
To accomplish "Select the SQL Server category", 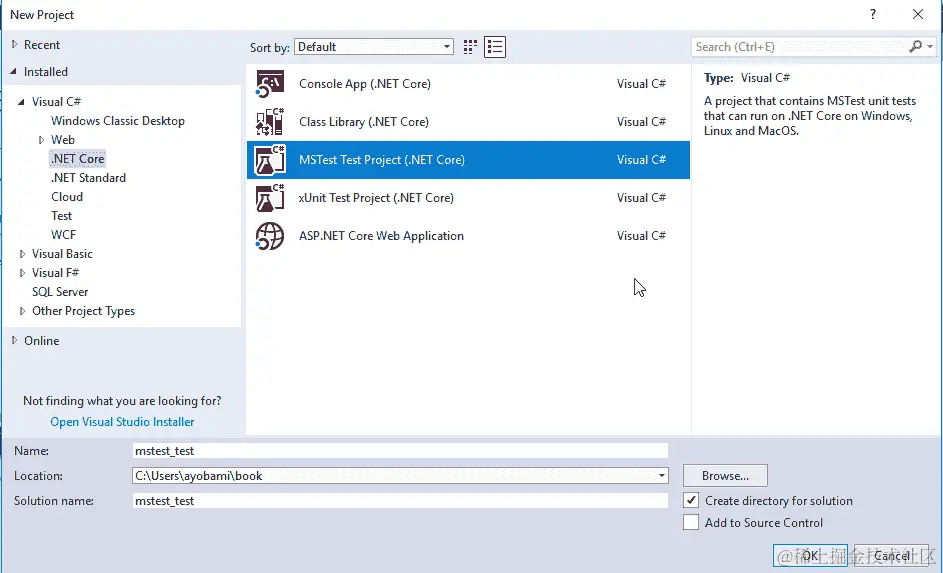I will (60, 292).
